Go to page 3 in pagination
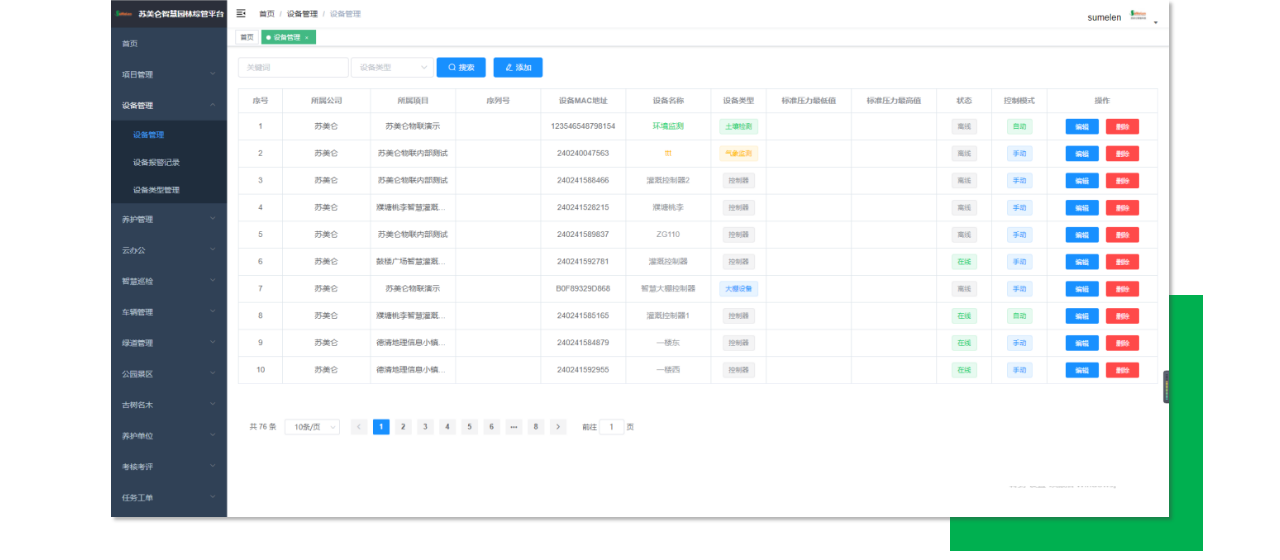The image size is (1280, 560). point(425,427)
